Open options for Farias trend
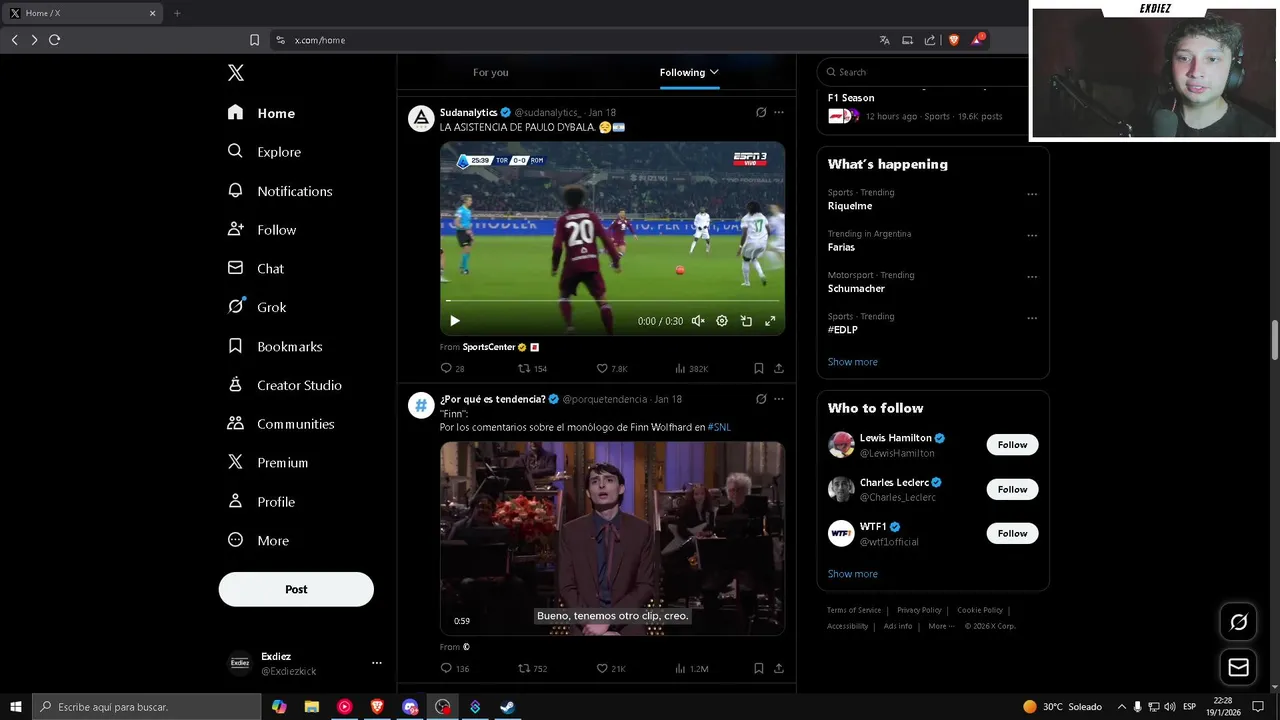1280x720 pixels. pos(1032,236)
